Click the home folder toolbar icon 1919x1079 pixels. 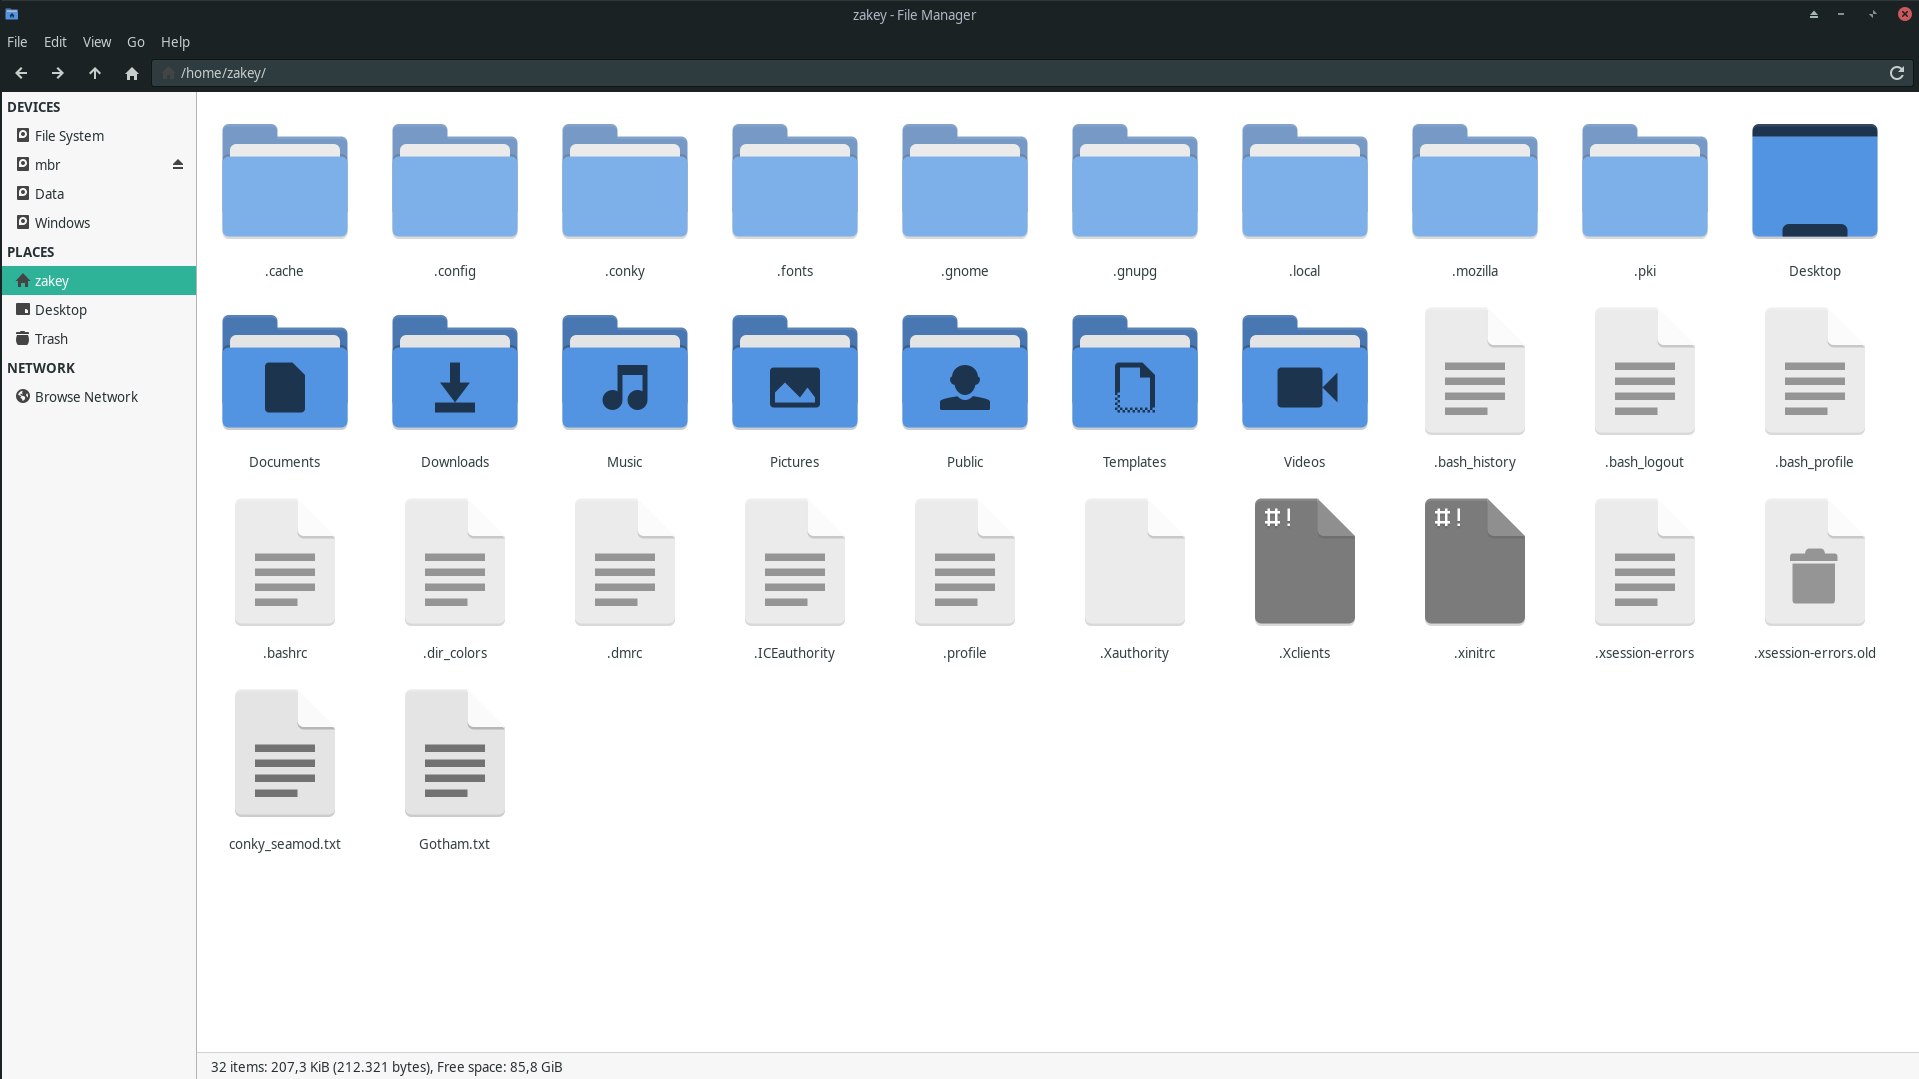point(132,73)
